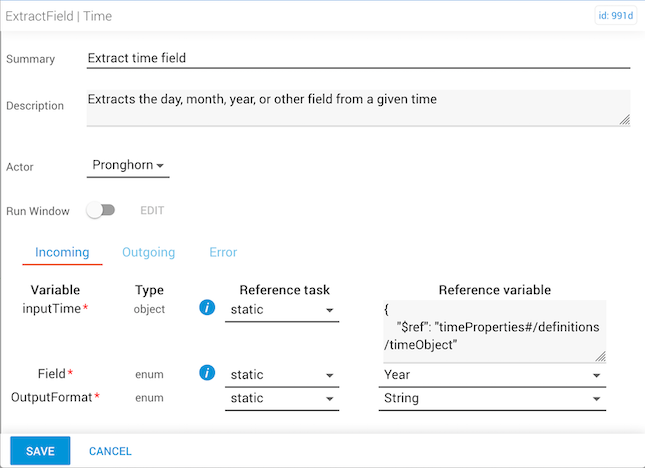Expand the Year field value dropdown
645x468 pixels.
tap(493, 375)
